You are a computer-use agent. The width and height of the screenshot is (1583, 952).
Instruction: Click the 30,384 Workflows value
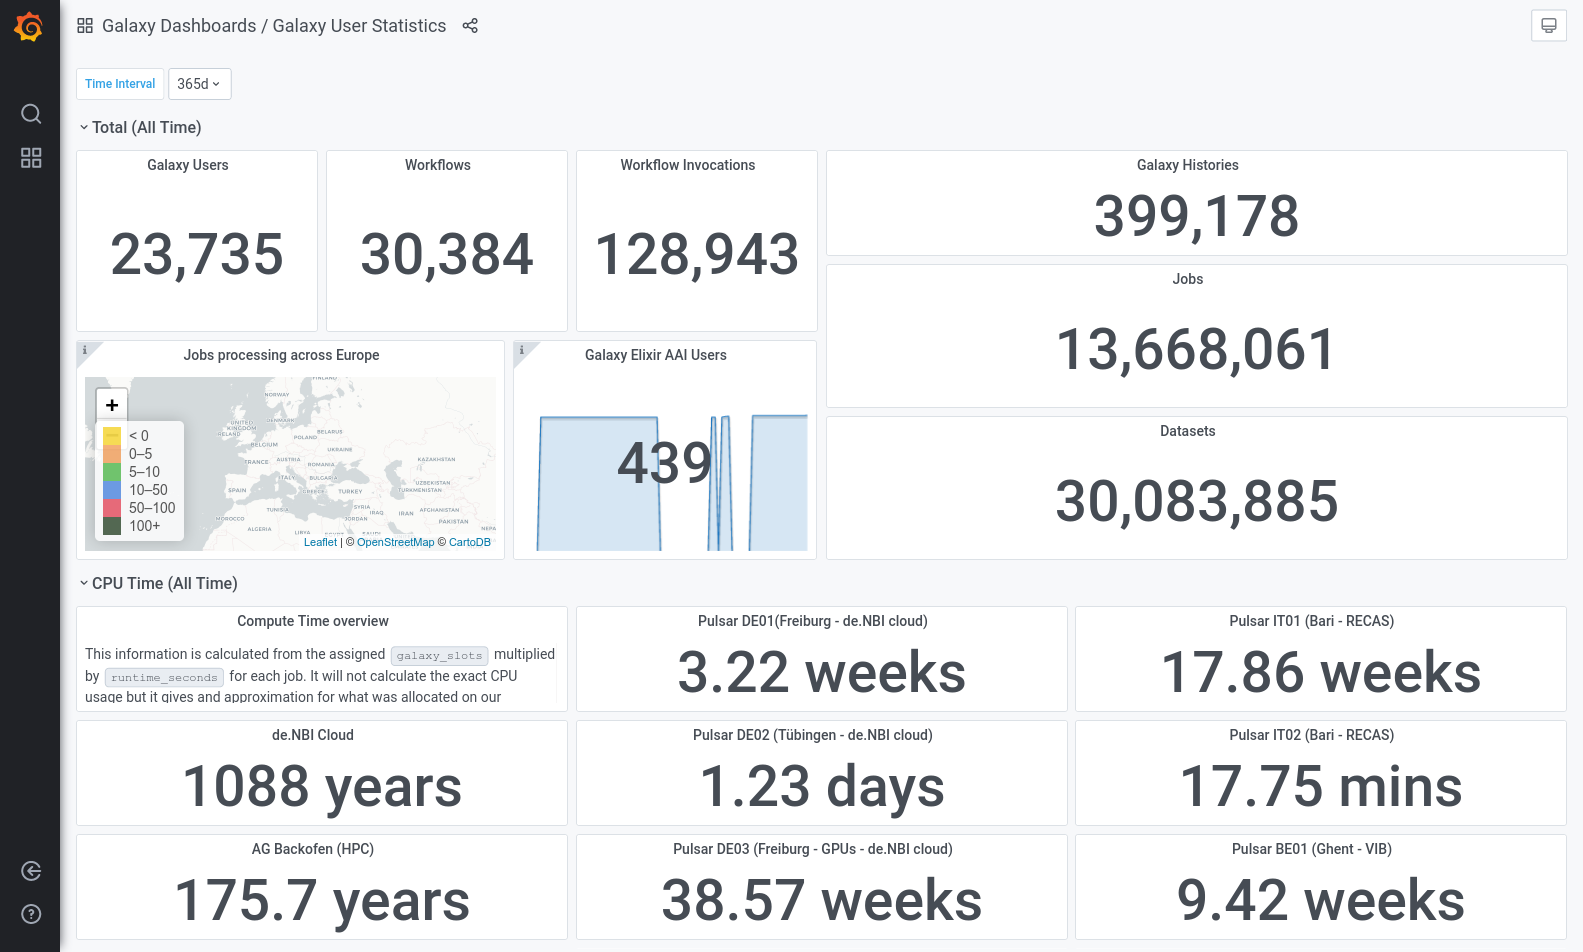click(x=447, y=254)
